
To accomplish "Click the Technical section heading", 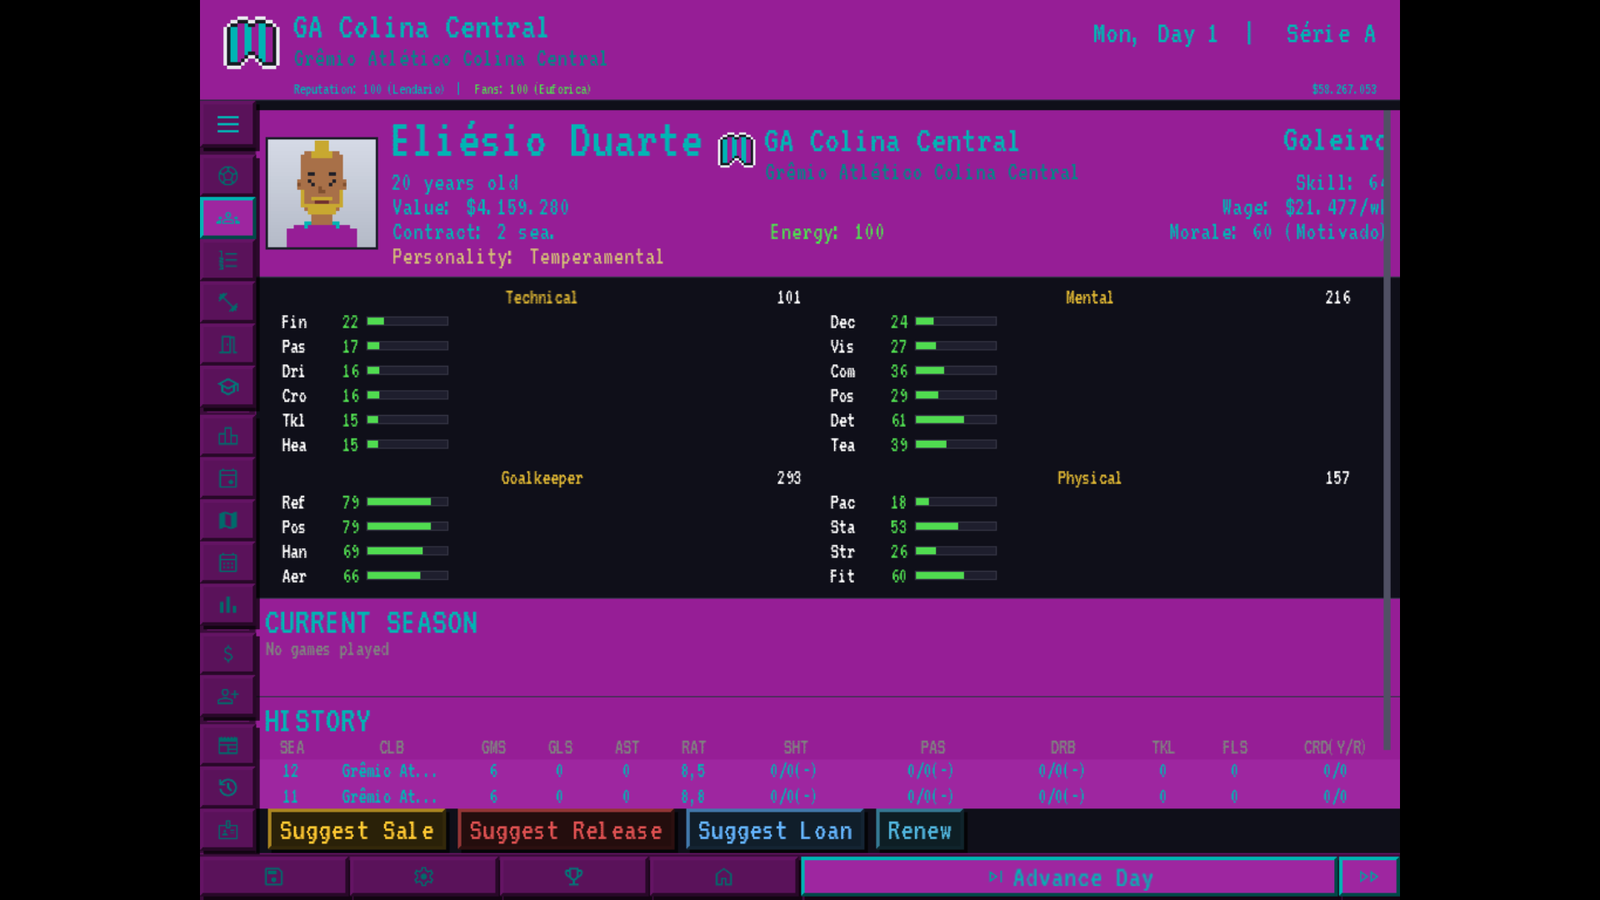I will (541, 298).
